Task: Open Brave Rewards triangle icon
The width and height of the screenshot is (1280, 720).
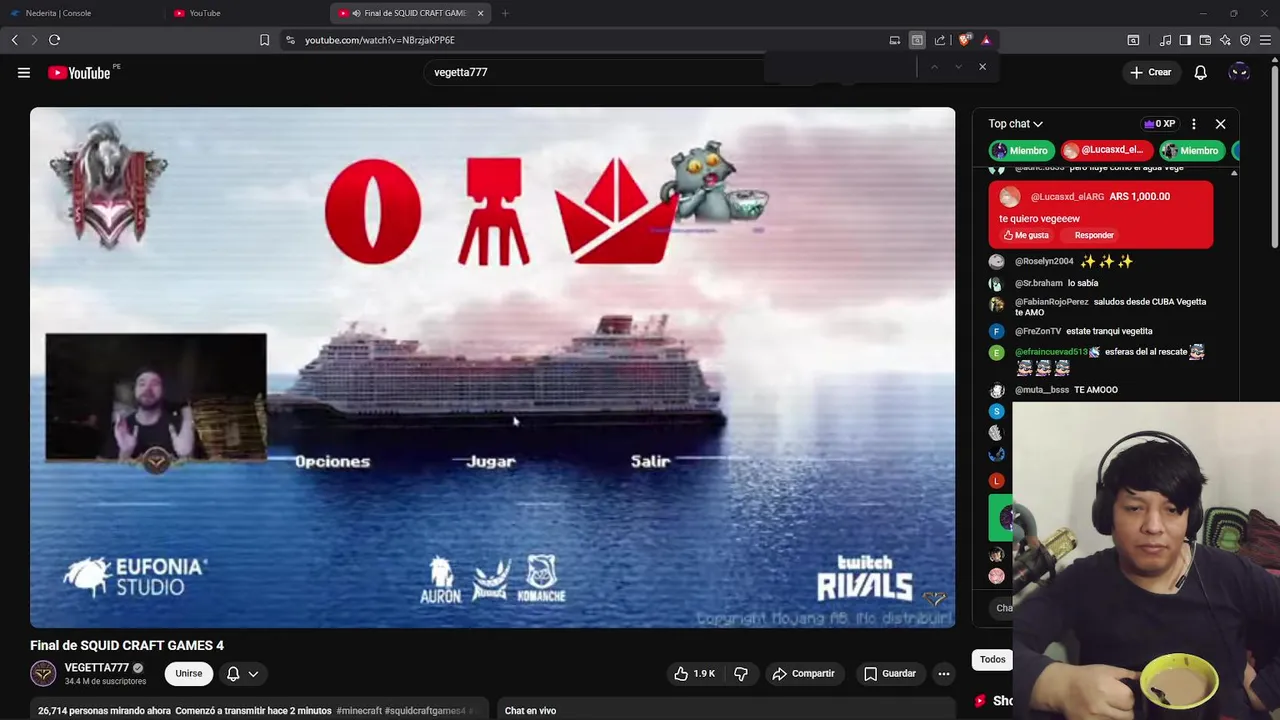Action: tap(986, 40)
